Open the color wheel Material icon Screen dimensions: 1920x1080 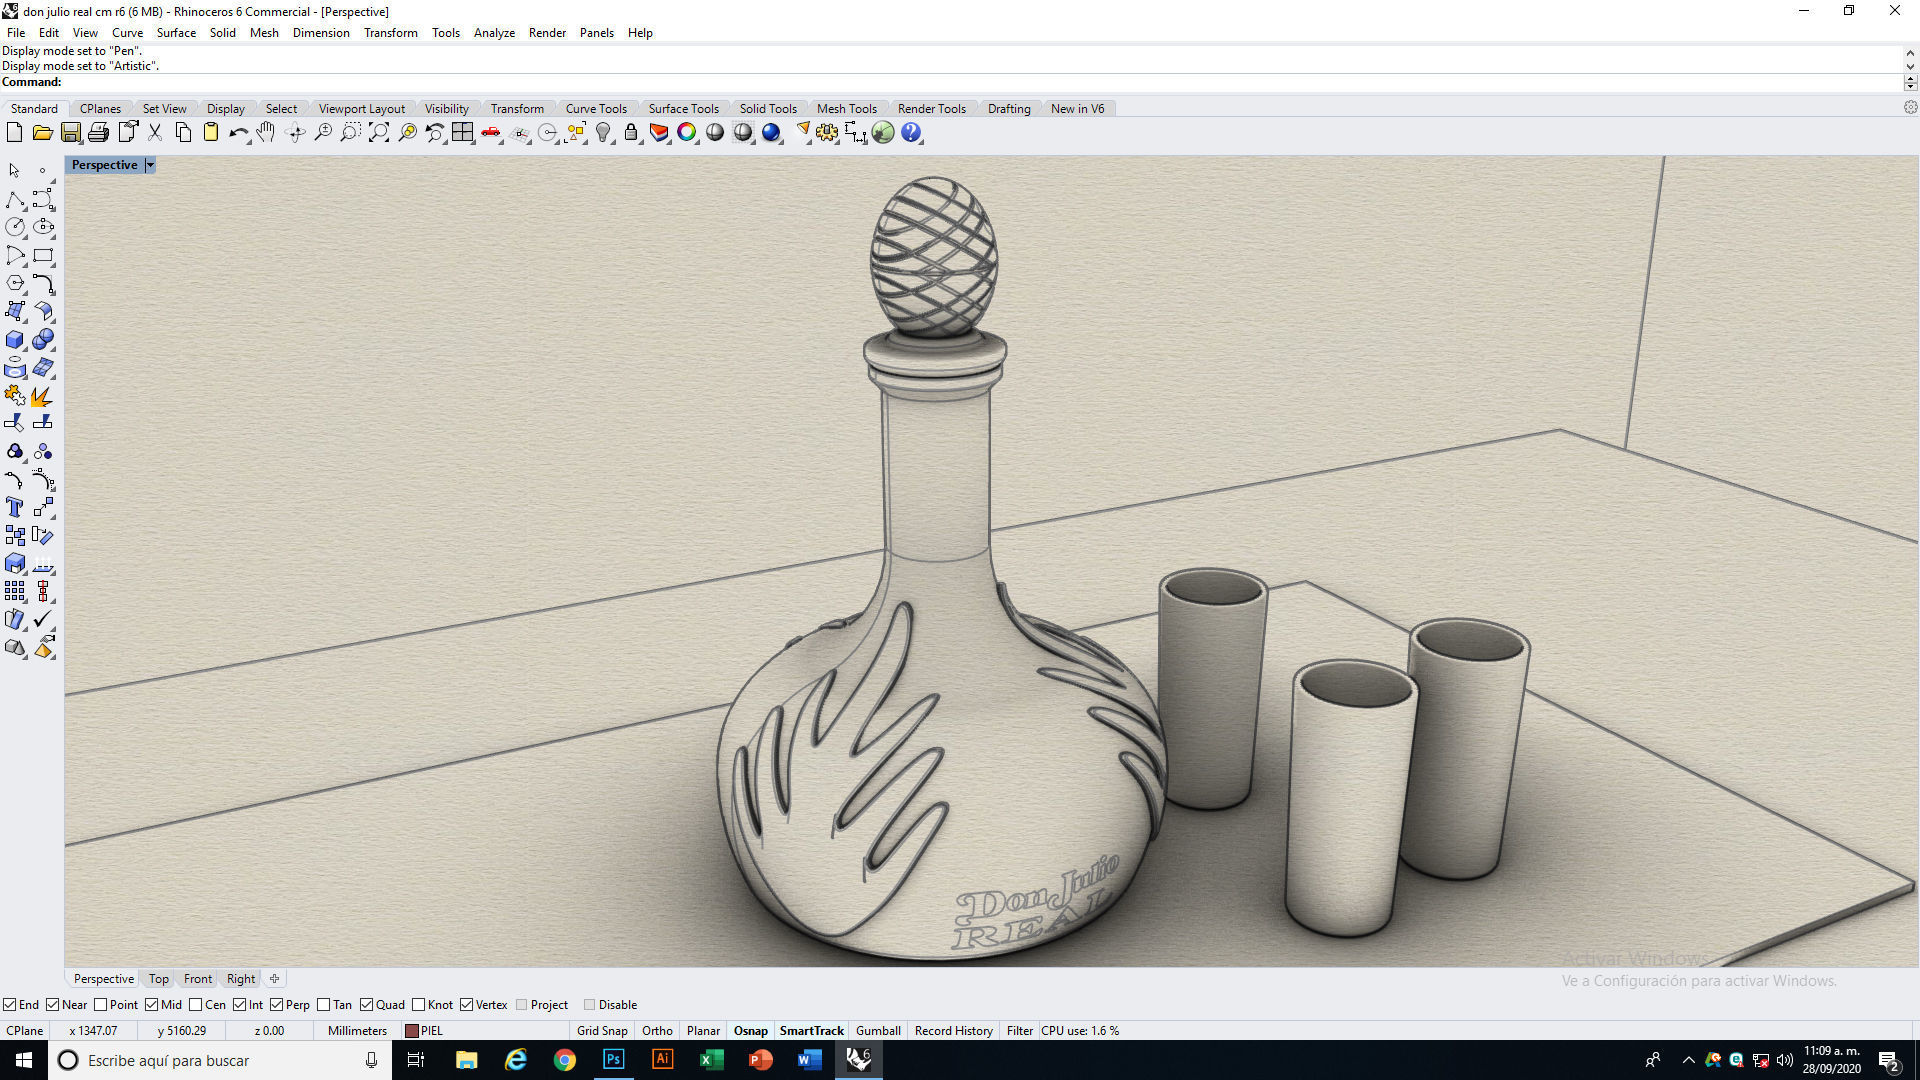coord(687,133)
